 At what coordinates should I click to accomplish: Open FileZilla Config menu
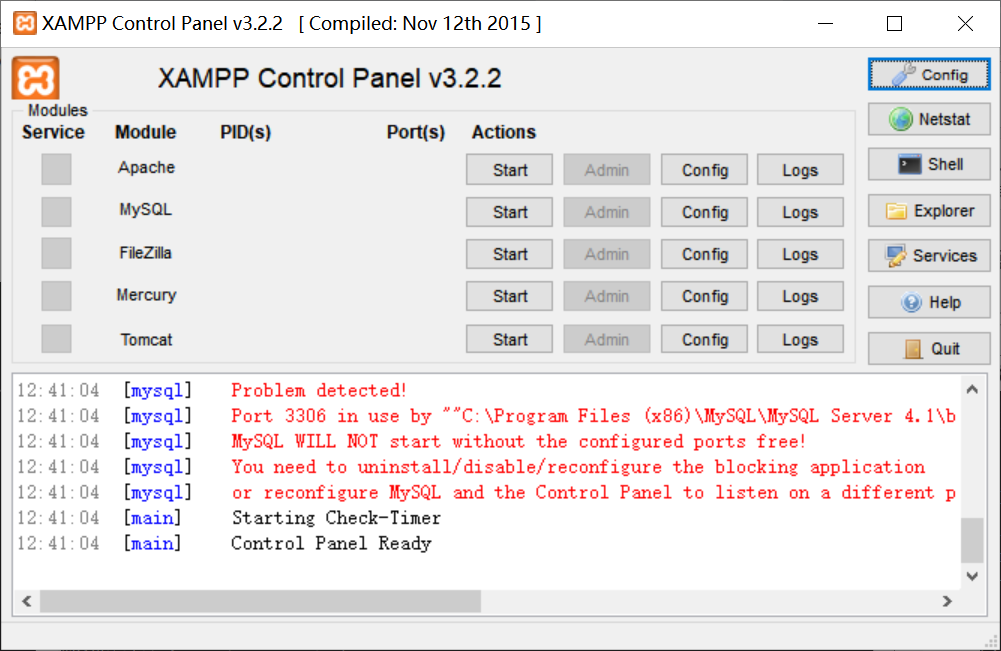704,254
